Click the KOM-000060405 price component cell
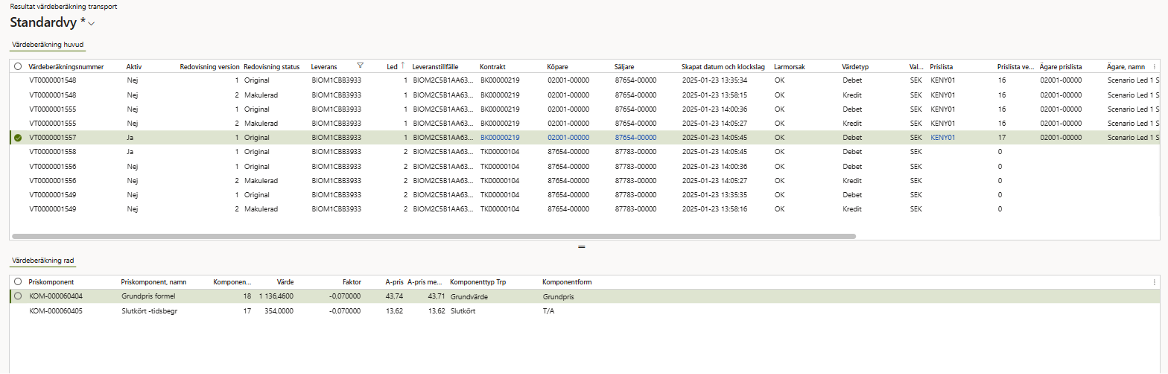 click(56, 311)
